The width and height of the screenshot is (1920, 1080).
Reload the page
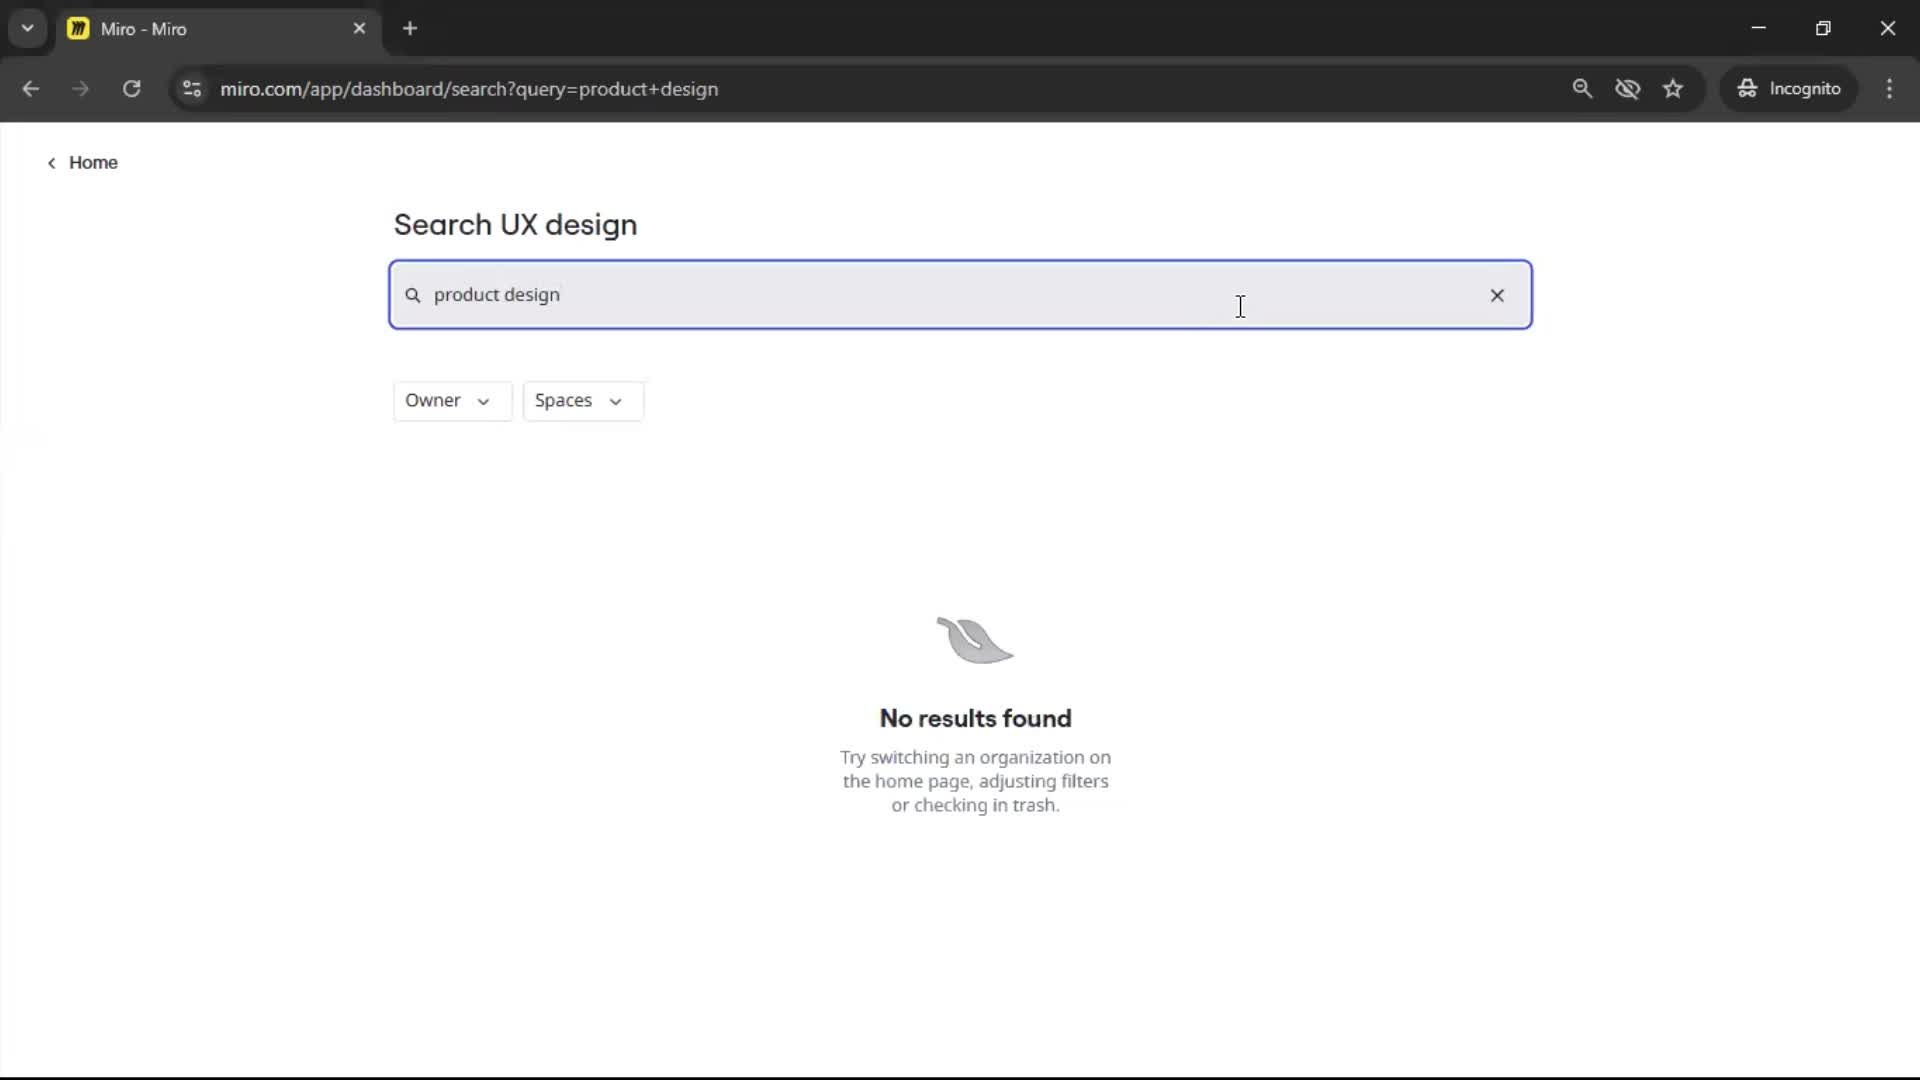[x=131, y=88]
